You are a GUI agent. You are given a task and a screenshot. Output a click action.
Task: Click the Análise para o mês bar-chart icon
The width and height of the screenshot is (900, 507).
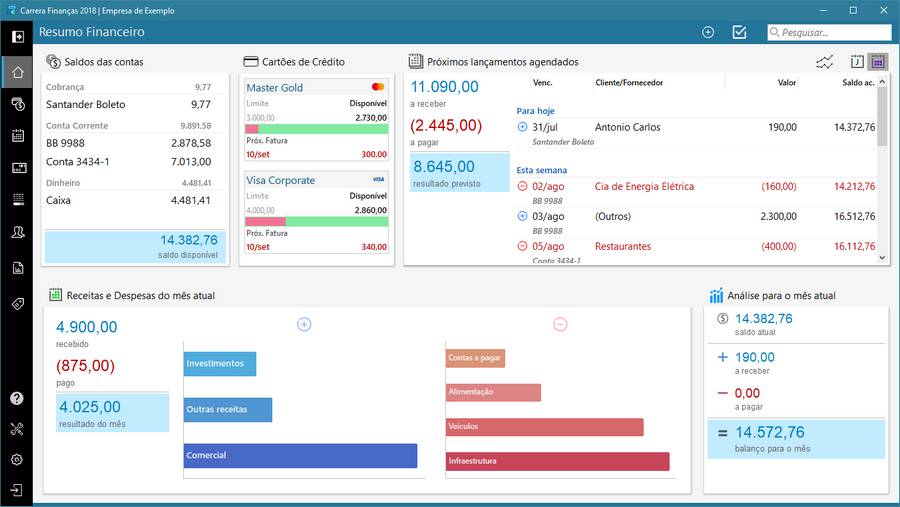click(716, 295)
